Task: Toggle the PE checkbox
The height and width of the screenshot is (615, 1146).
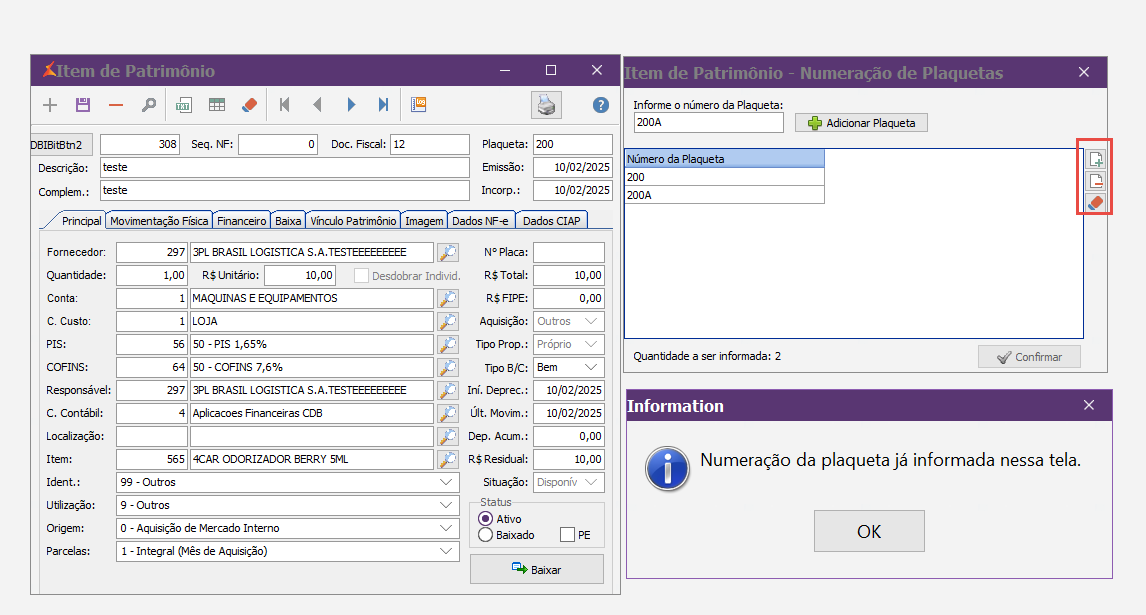Action: pyautogui.click(x=568, y=535)
